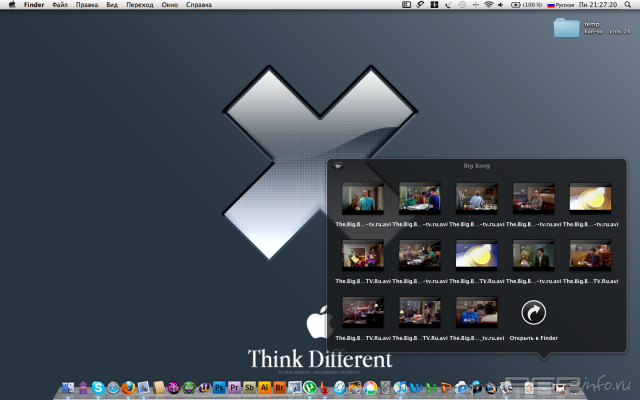Open the Переход menu
640x400 pixels.
[x=140, y=5]
